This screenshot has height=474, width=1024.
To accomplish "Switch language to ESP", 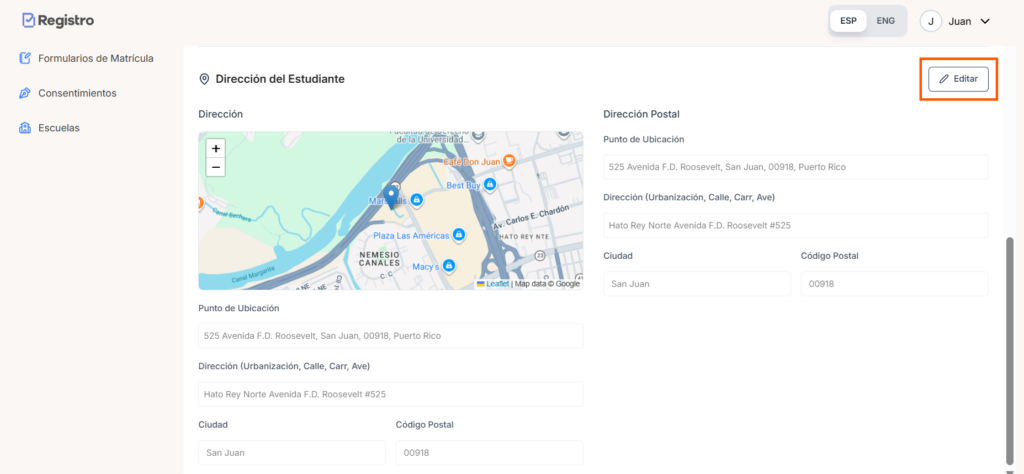I will click(848, 20).
